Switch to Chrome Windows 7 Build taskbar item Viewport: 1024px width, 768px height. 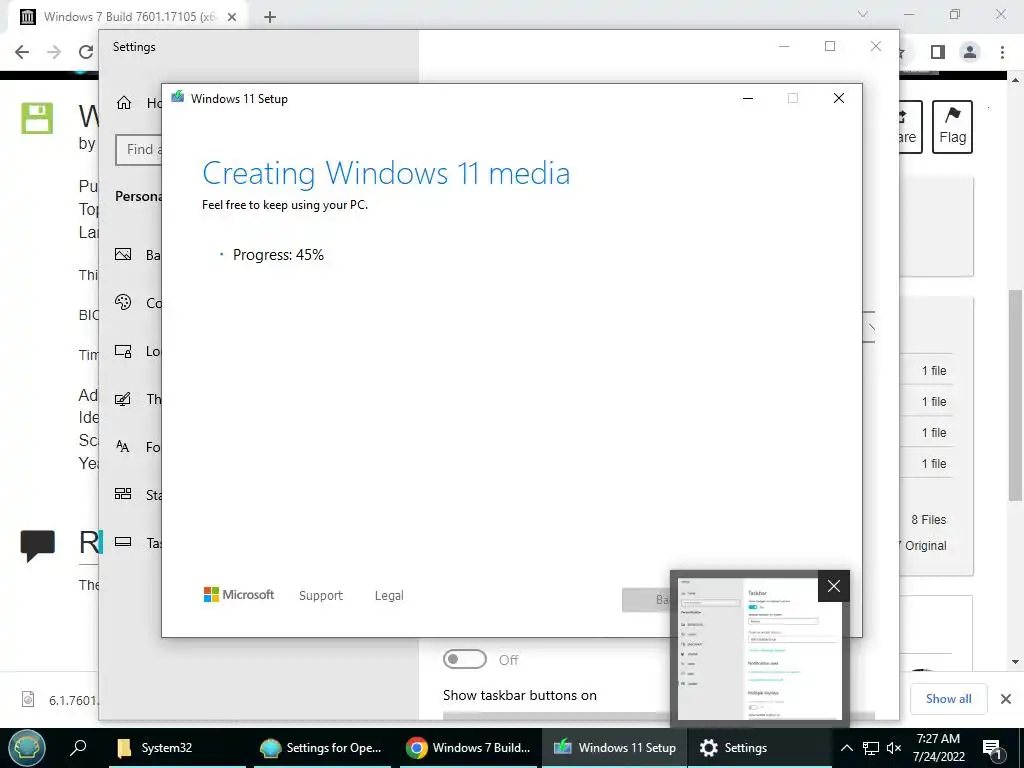[469, 748]
